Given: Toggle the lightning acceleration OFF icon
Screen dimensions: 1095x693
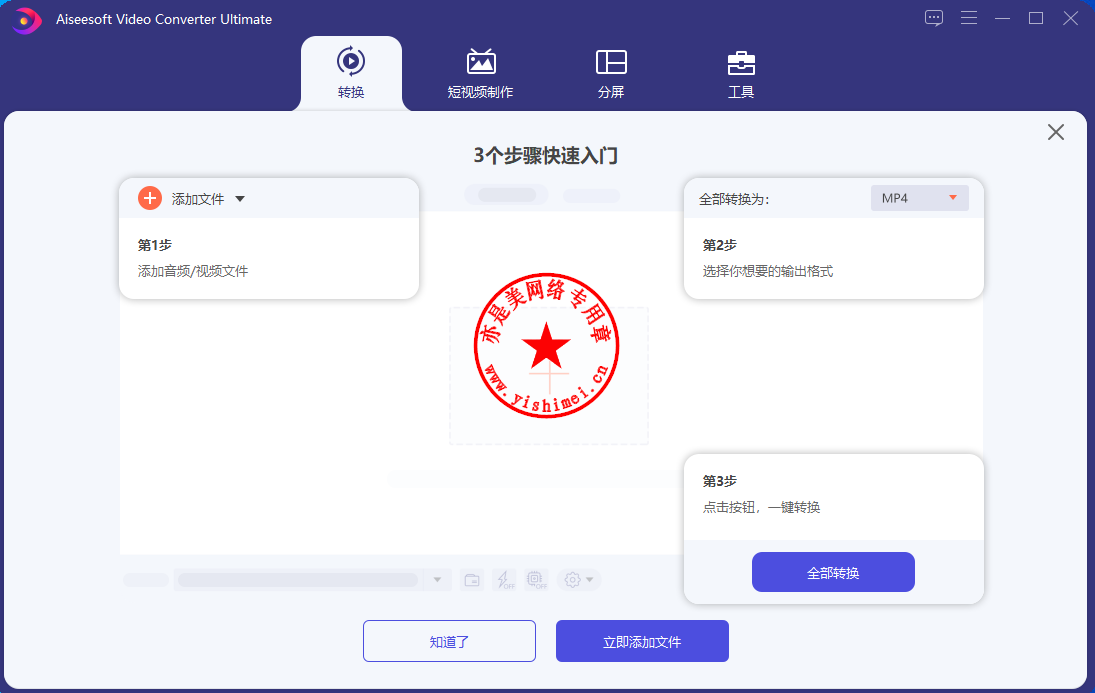Looking at the screenshot, I should [x=505, y=580].
